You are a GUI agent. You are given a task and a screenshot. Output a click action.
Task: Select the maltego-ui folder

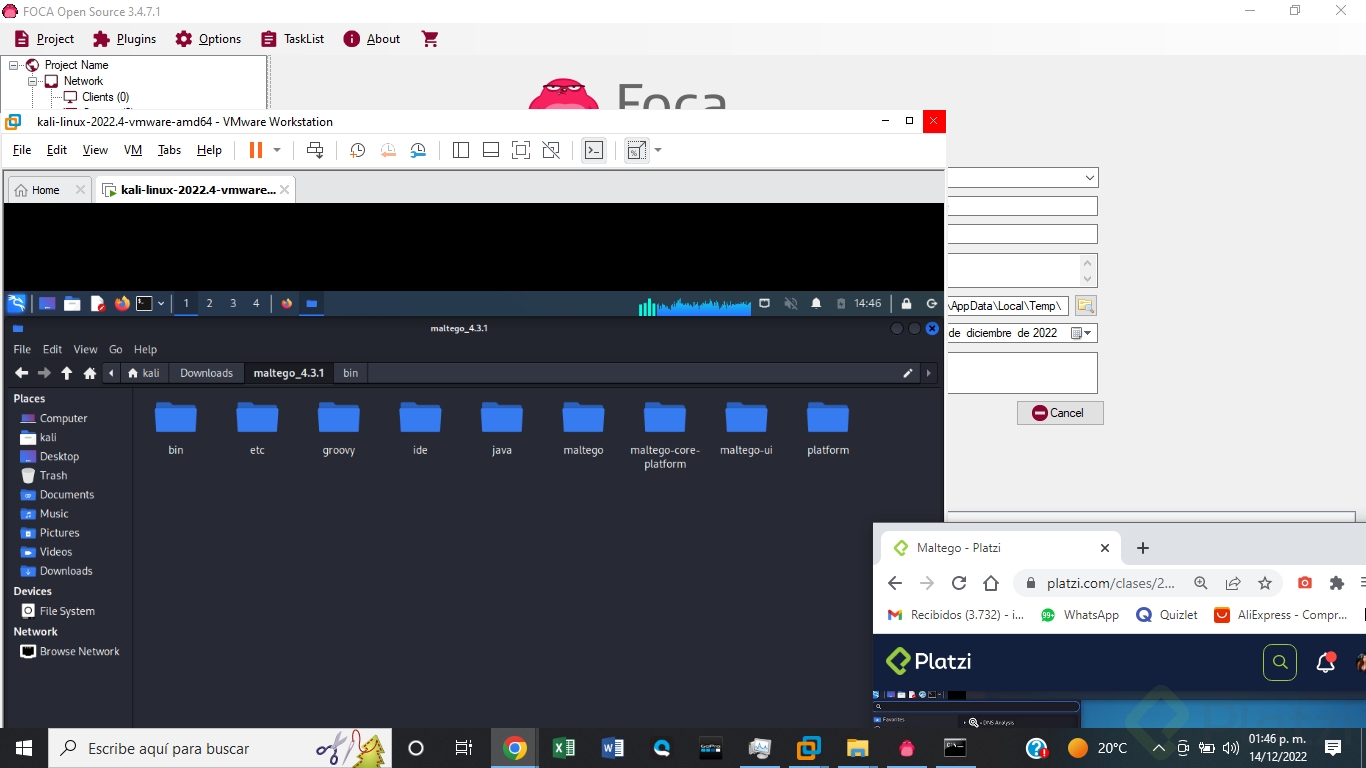(746, 428)
